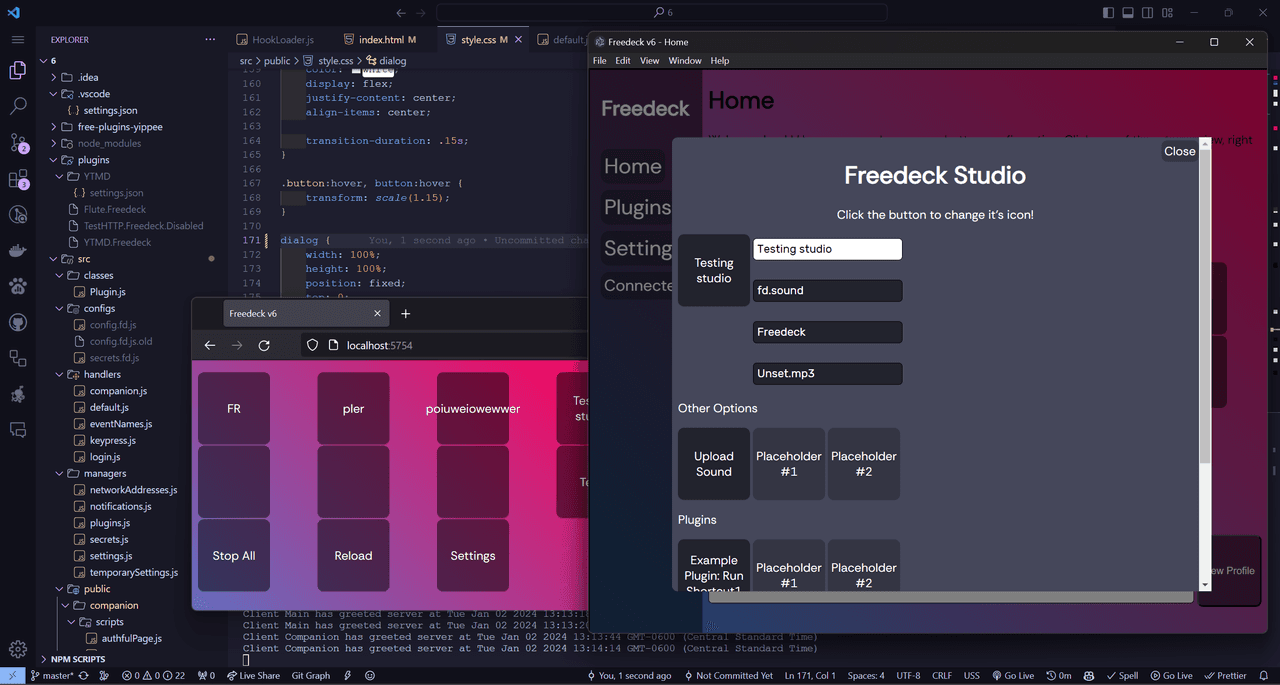Viewport: 1280px width, 685px height.
Task: Click the Testing studio icon button
Action: [714, 270]
